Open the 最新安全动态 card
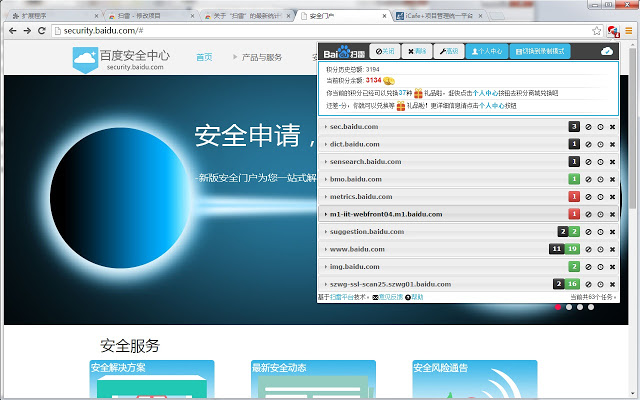 click(x=313, y=380)
